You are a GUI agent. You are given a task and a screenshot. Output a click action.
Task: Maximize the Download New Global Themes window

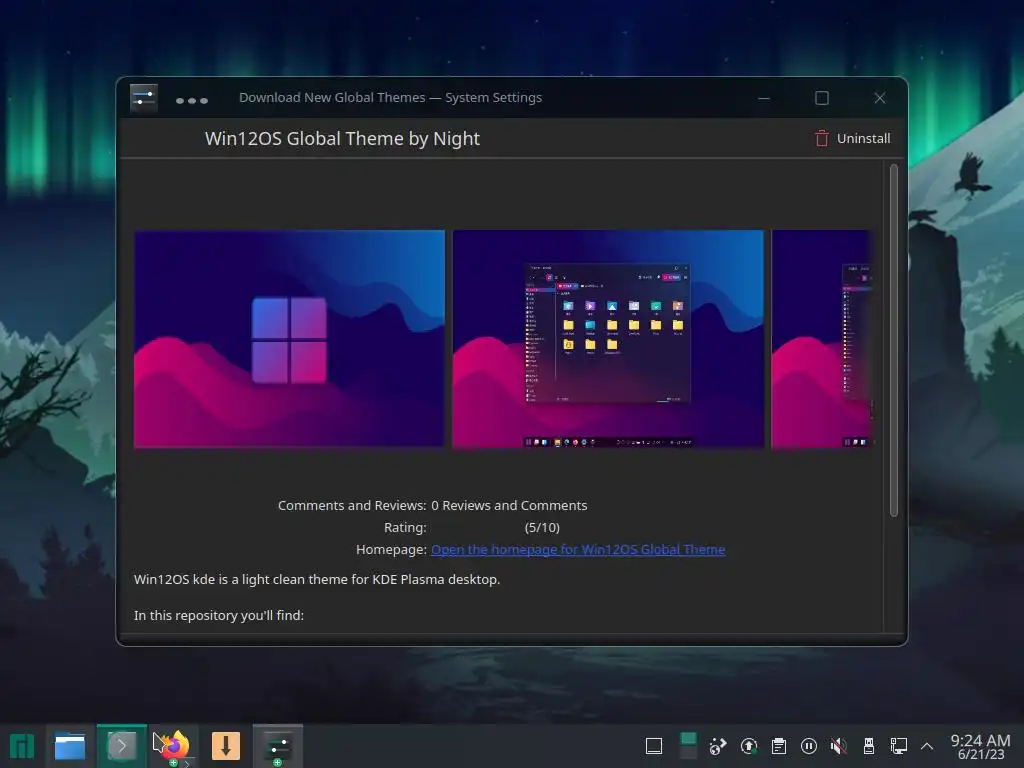point(822,98)
